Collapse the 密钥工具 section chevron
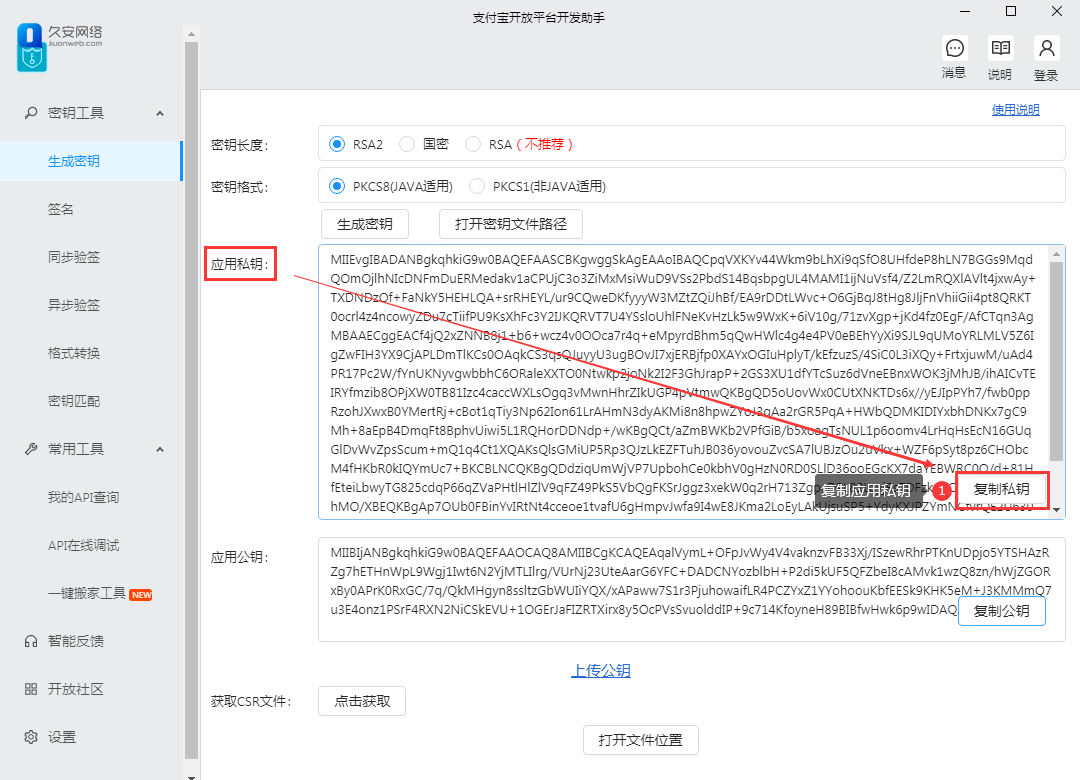Image resolution: width=1080 pixels, height=780 pixels. pos(160,113)
